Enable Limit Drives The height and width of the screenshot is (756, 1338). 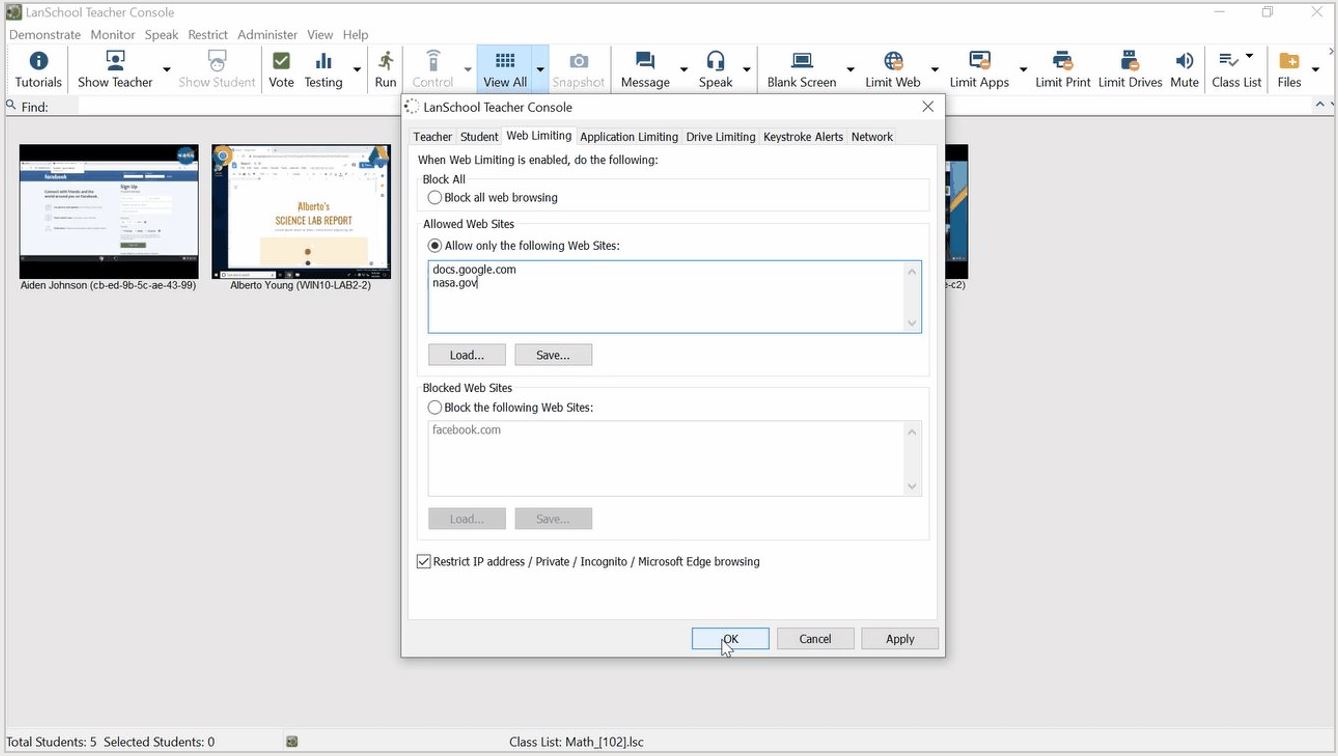click(1130, 70)
